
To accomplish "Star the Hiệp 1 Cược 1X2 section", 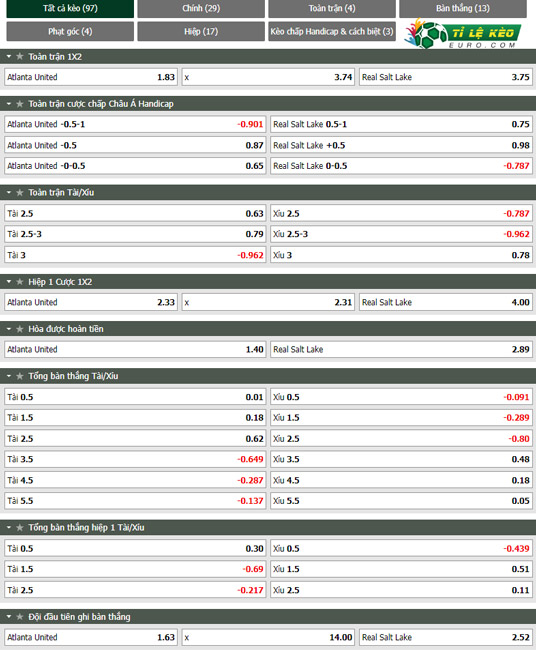I will click(x=20, y=282).
